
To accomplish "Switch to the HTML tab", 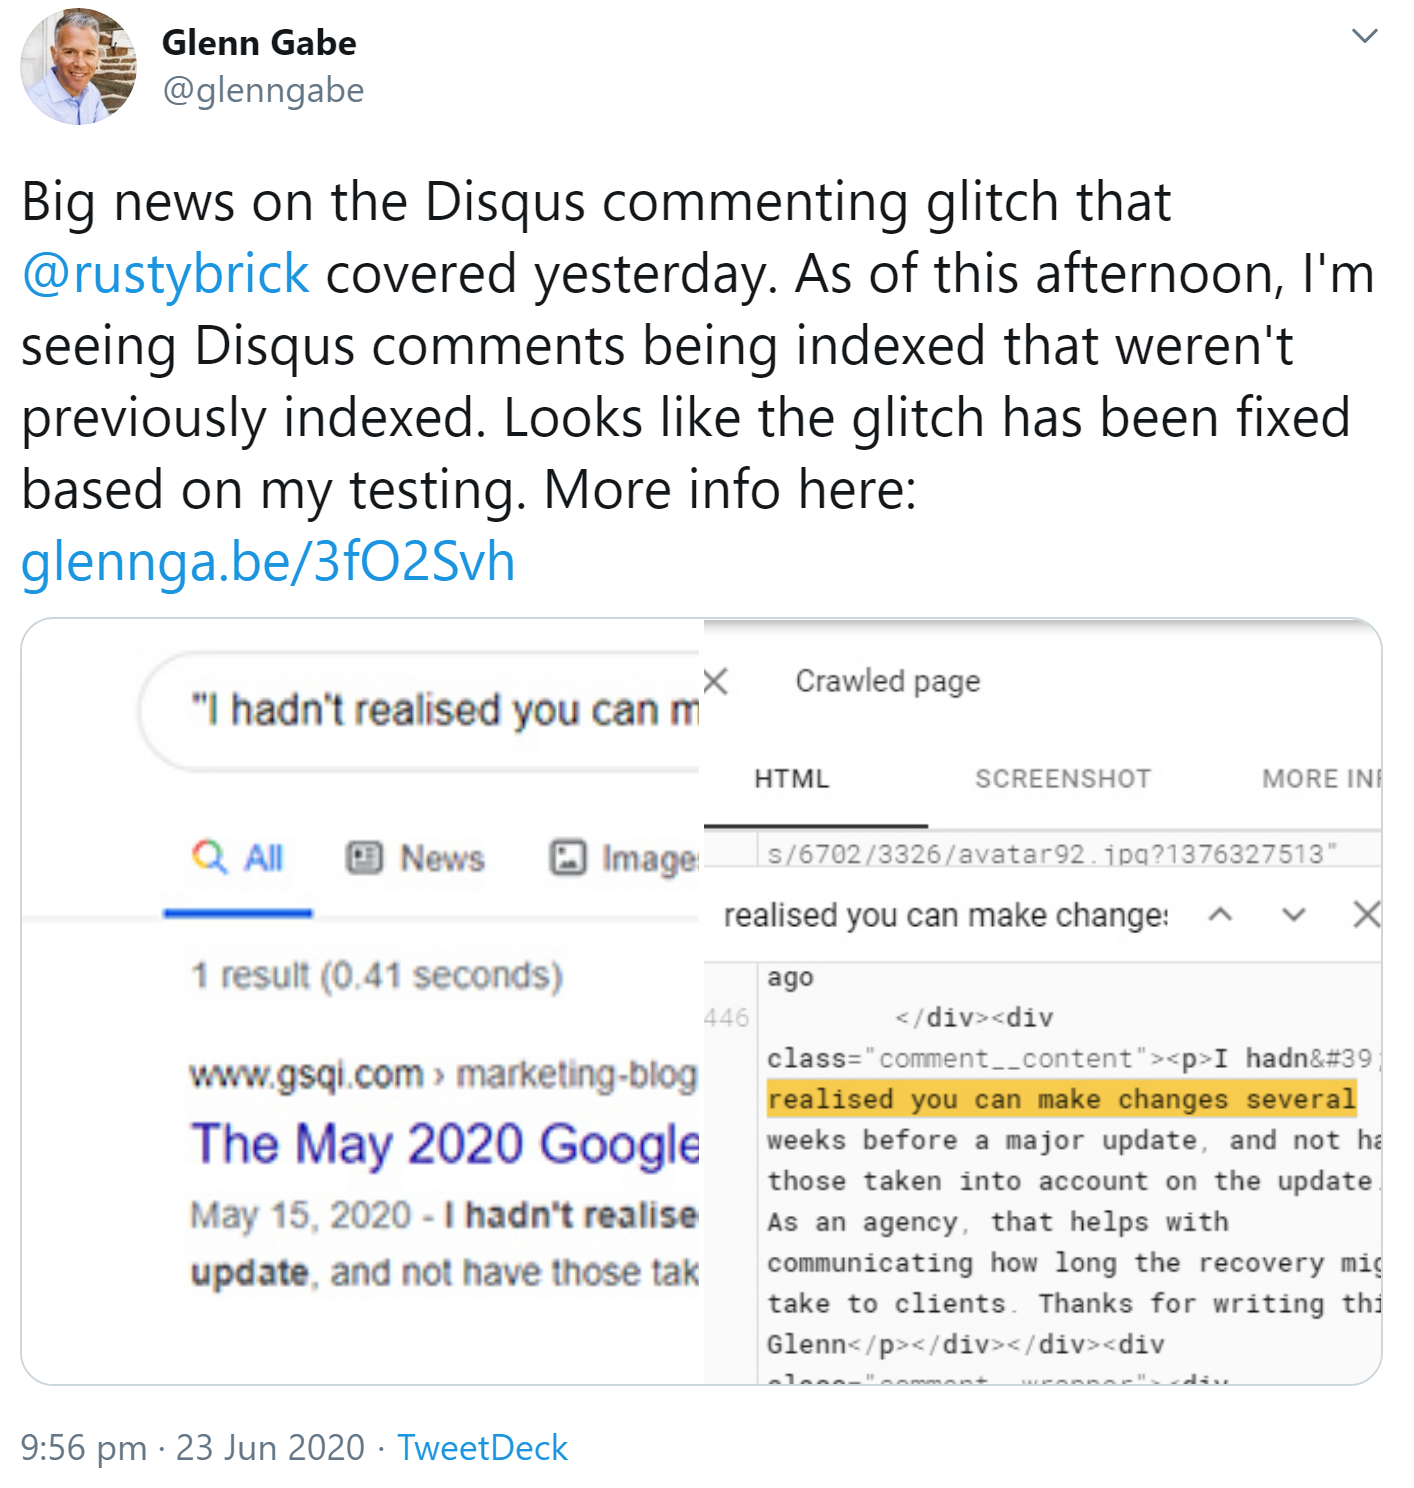I will point(792,778).
